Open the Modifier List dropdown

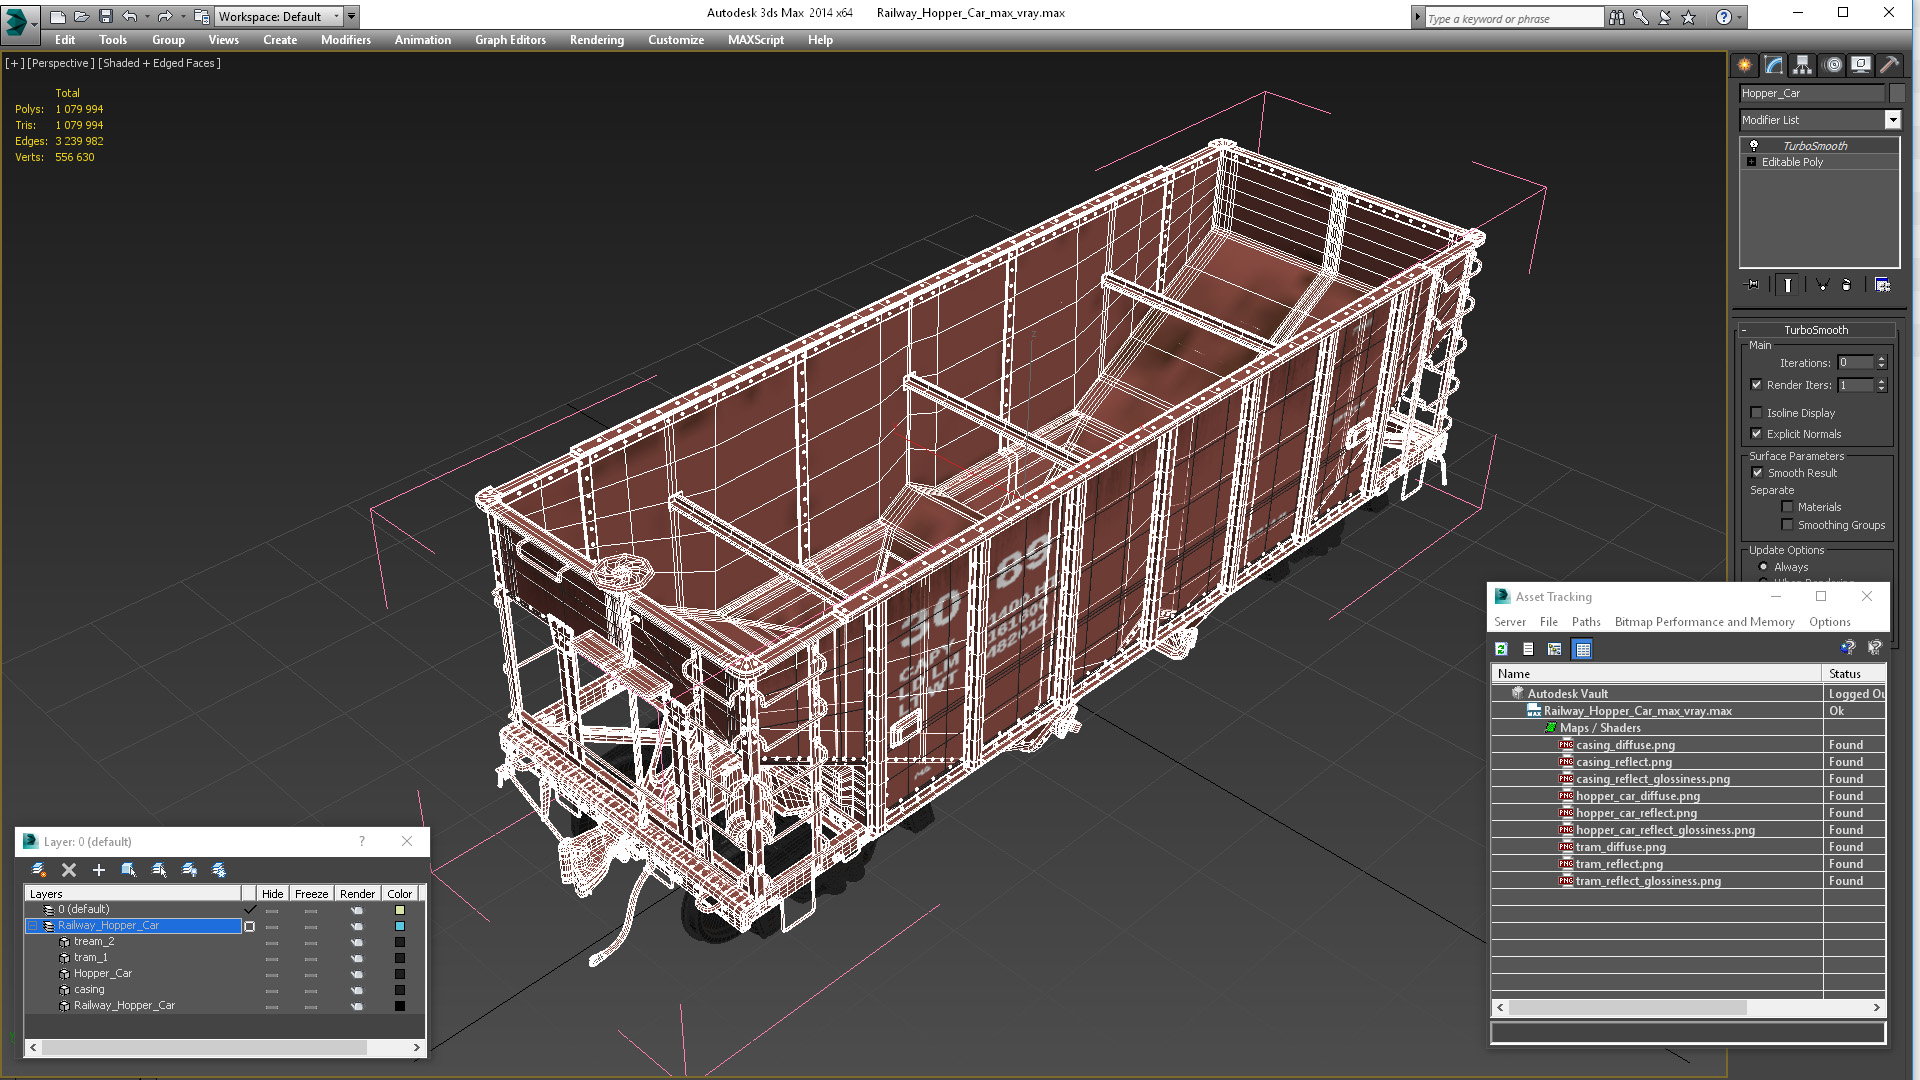tap(1893, 120)
